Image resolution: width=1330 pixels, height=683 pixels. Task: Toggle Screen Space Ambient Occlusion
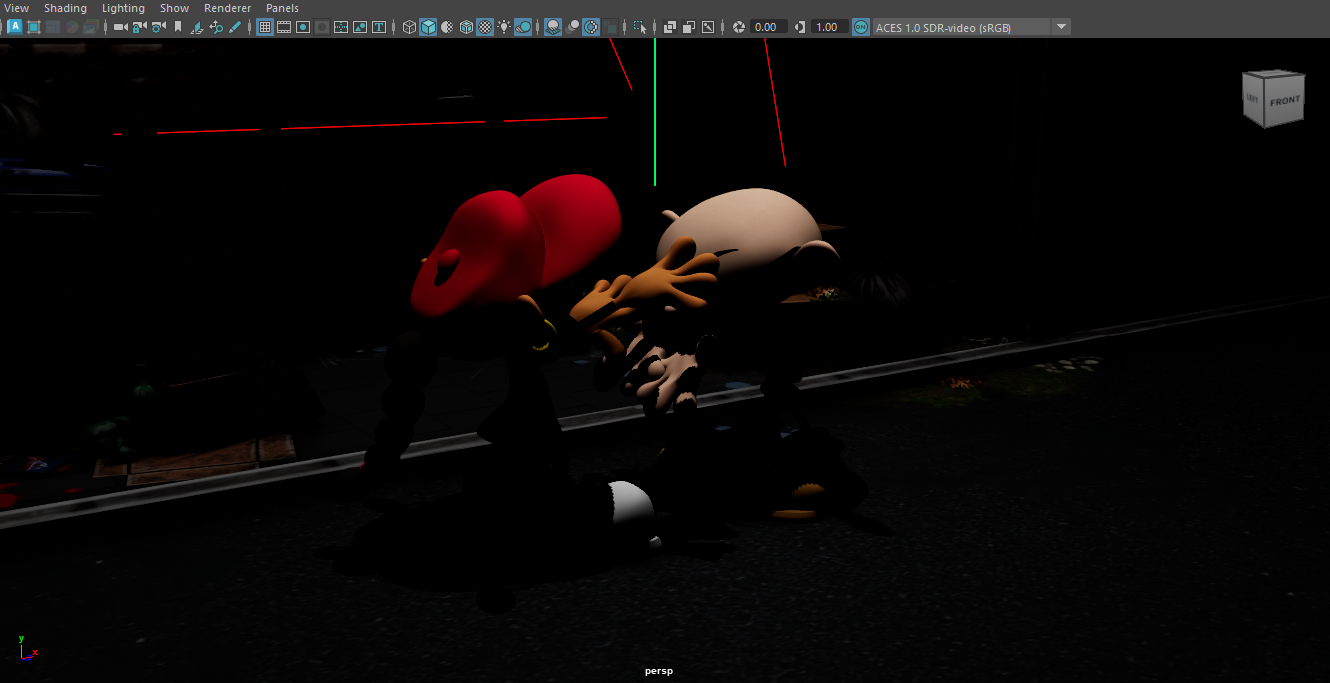pos(554,27)
